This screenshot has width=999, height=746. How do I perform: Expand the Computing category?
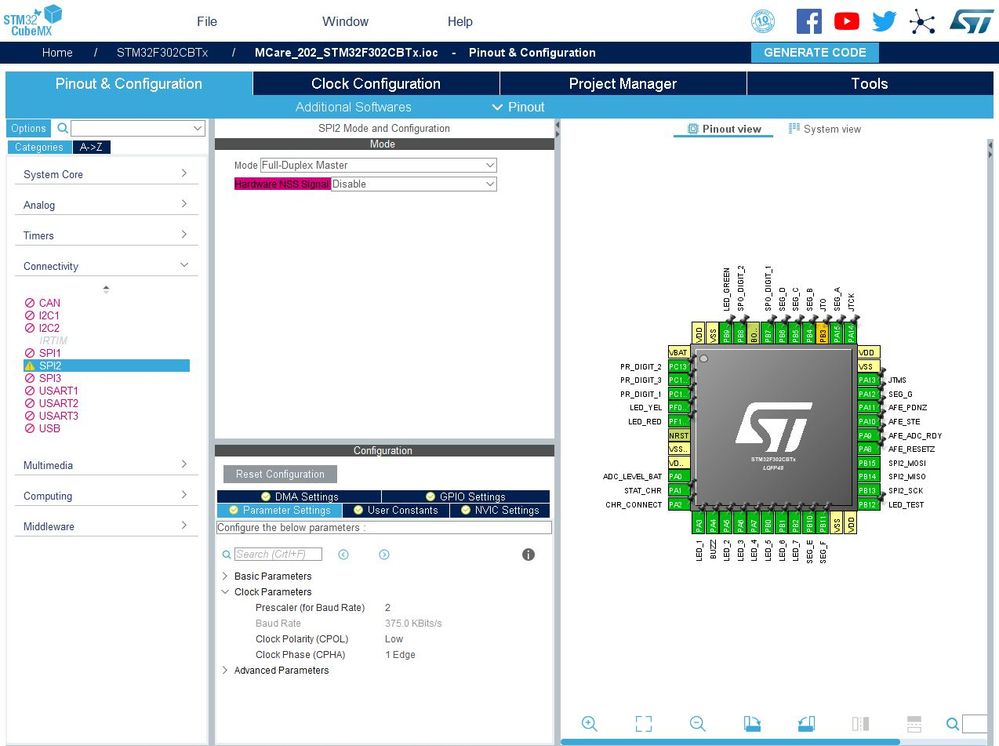[106, 496]
